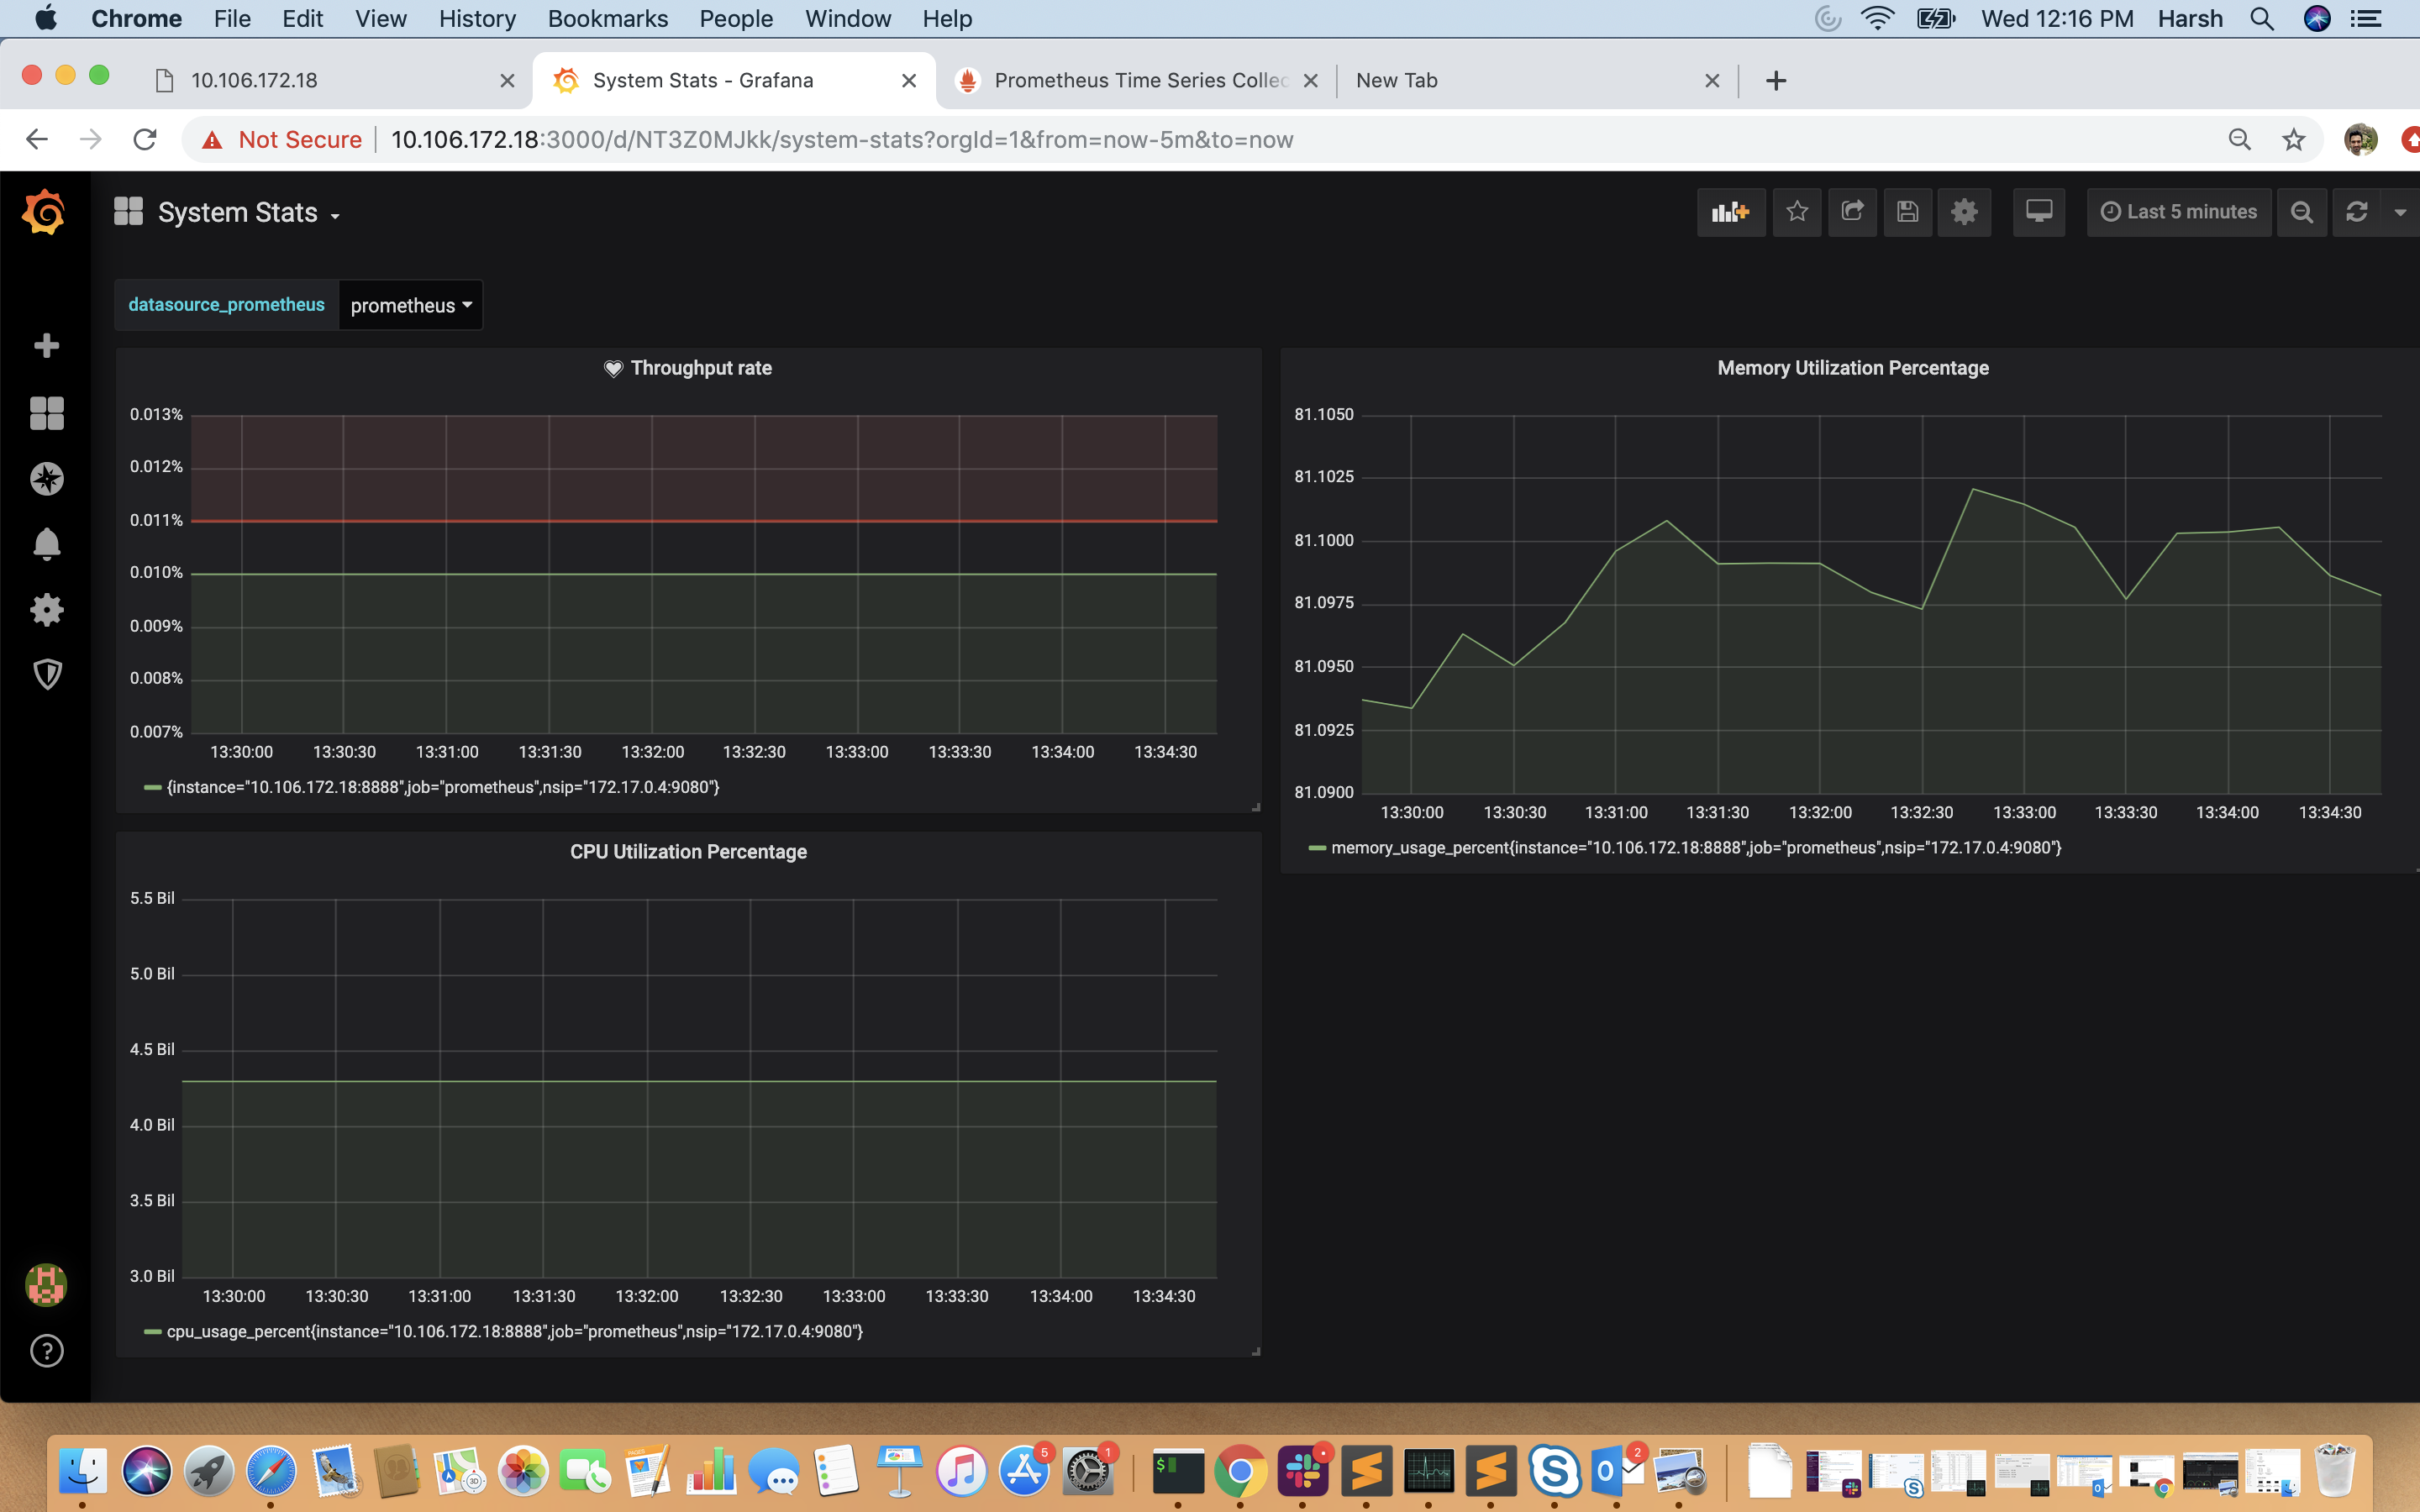Image resolution: width=2420 pixels, height=1512 pixels.
Task: Click the Add panel icon
Action: 1730,212
